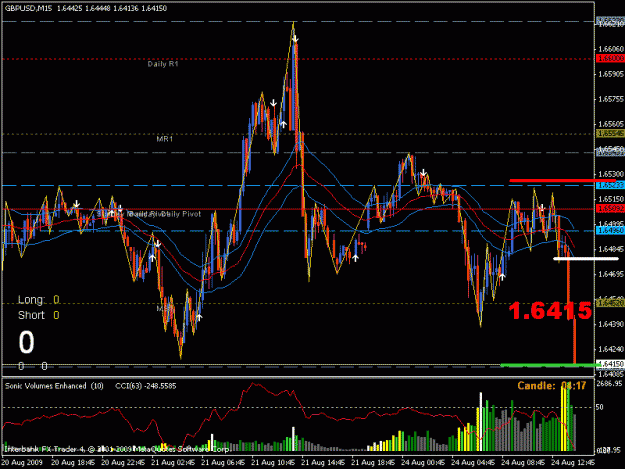Click the 1.65905 price scale value
This screenshot has width=625, height=469.
(611, 74)
